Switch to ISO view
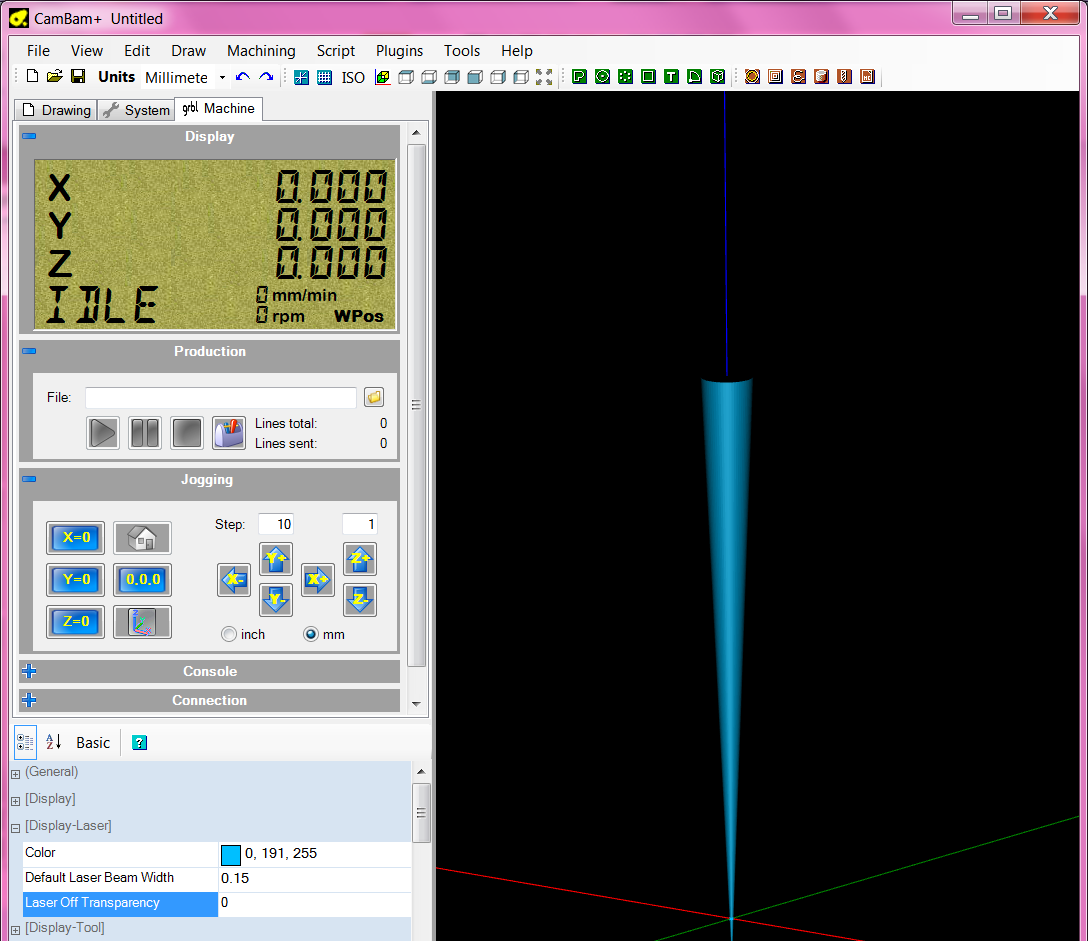The height and width of the screenshot is (941, 1088). [352, 77]
